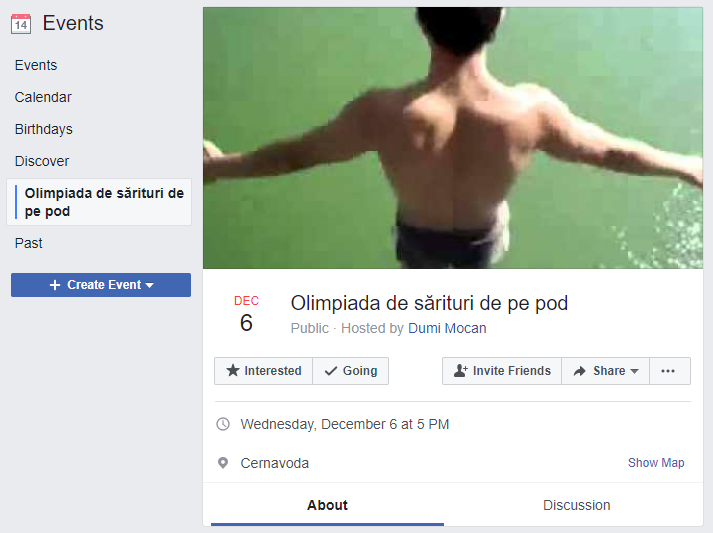Open Dumi Mocan's host profile link
The height and width of the screenshot is (533, 713).
pyautogui.click(x=447, y=328)
